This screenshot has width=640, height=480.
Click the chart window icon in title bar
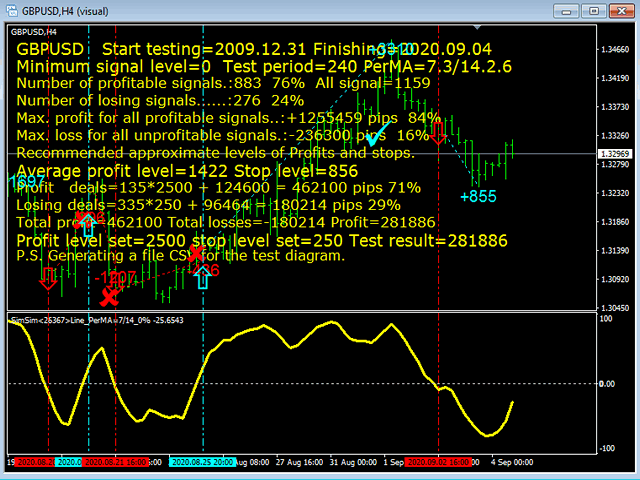click(11, 10)
